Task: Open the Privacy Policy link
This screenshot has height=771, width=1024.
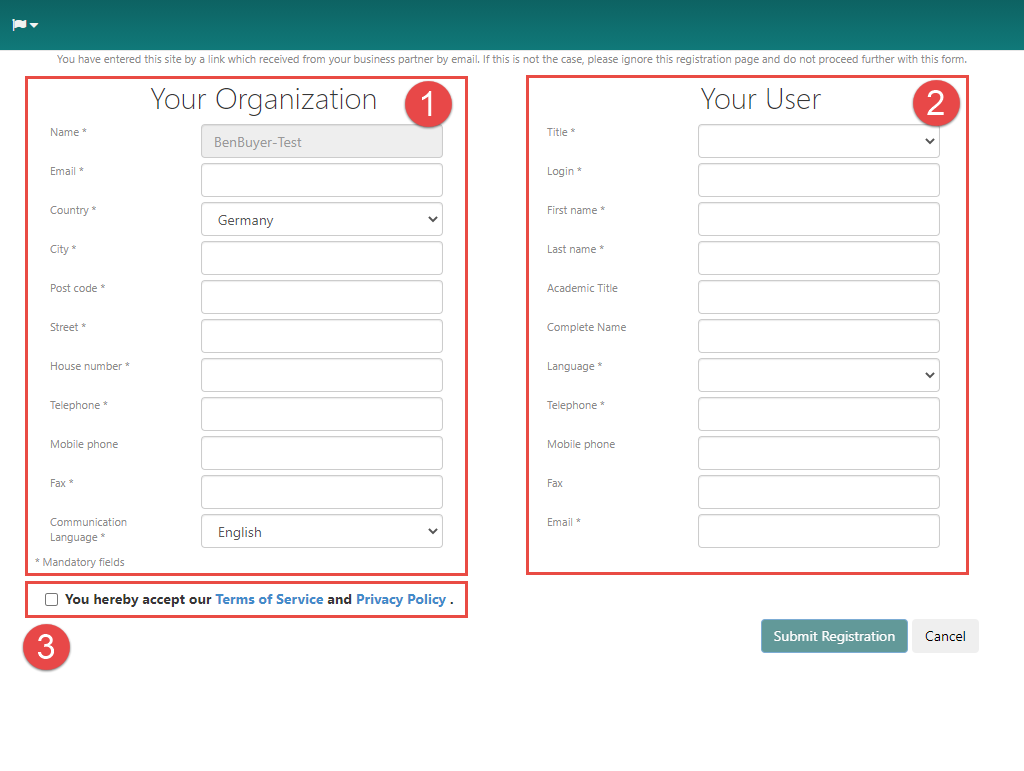Action: (x=400, y=599)
